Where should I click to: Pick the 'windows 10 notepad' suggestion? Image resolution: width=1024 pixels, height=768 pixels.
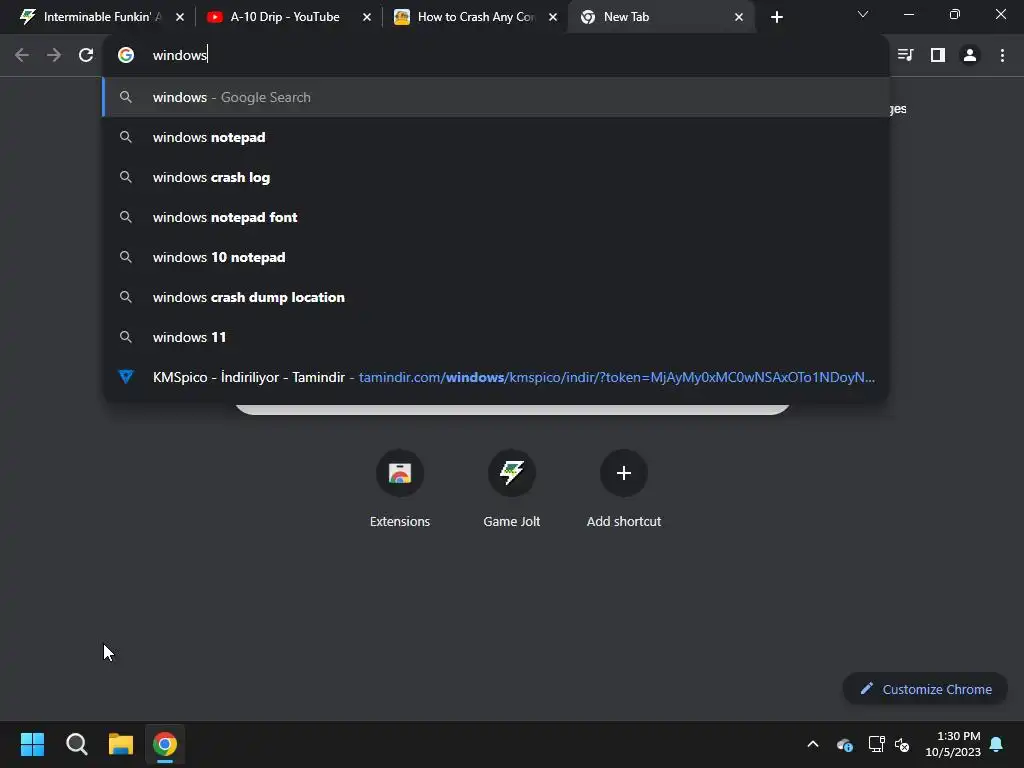click(496, 257)
